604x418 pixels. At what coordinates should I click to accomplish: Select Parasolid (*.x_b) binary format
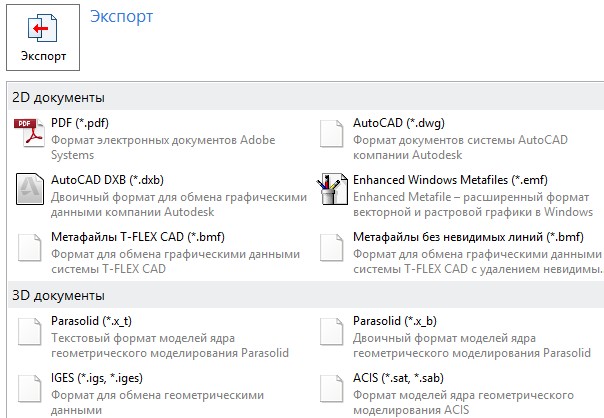[395, 321]
